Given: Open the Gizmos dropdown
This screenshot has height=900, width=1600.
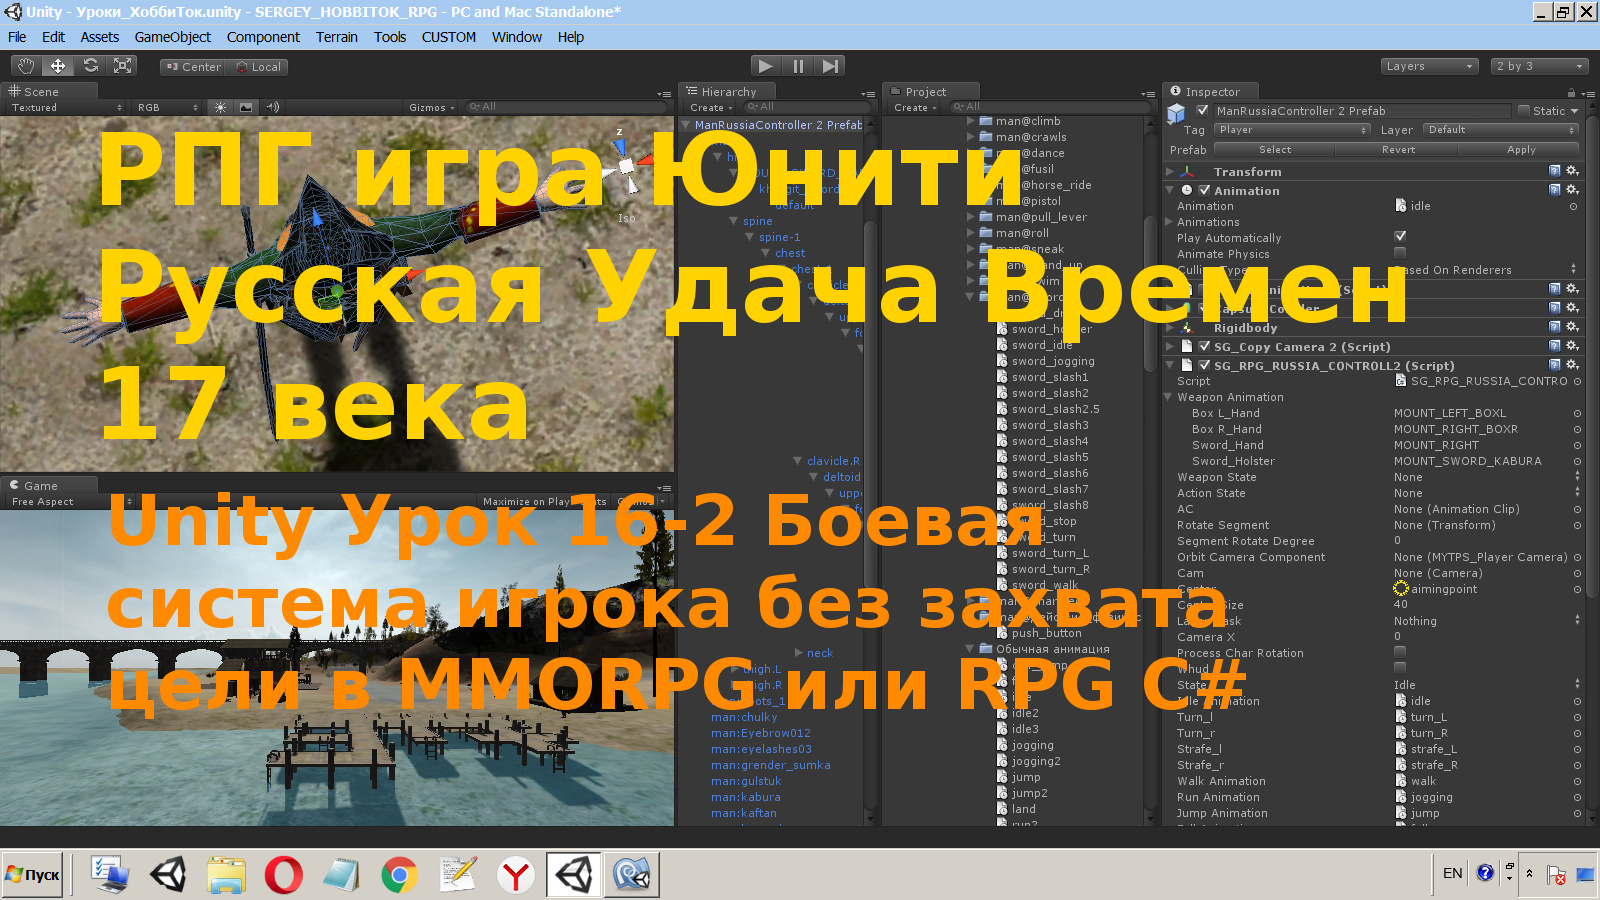Looking at the screenshot, I should point(431,107).
